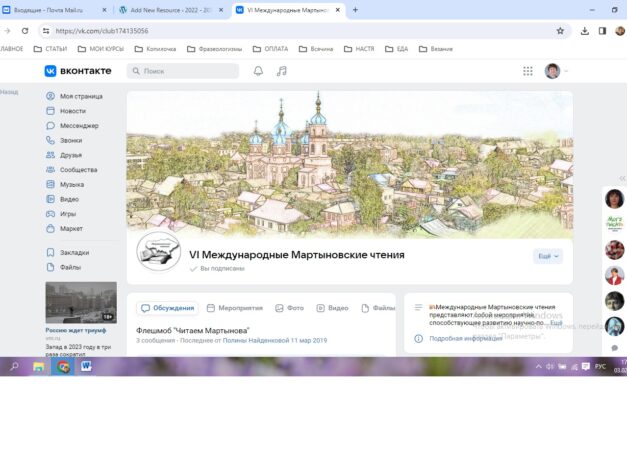Screen dimensions: 627x470
Task: Open the Вы подписаны subscription menu
Action: click(221, 269)
